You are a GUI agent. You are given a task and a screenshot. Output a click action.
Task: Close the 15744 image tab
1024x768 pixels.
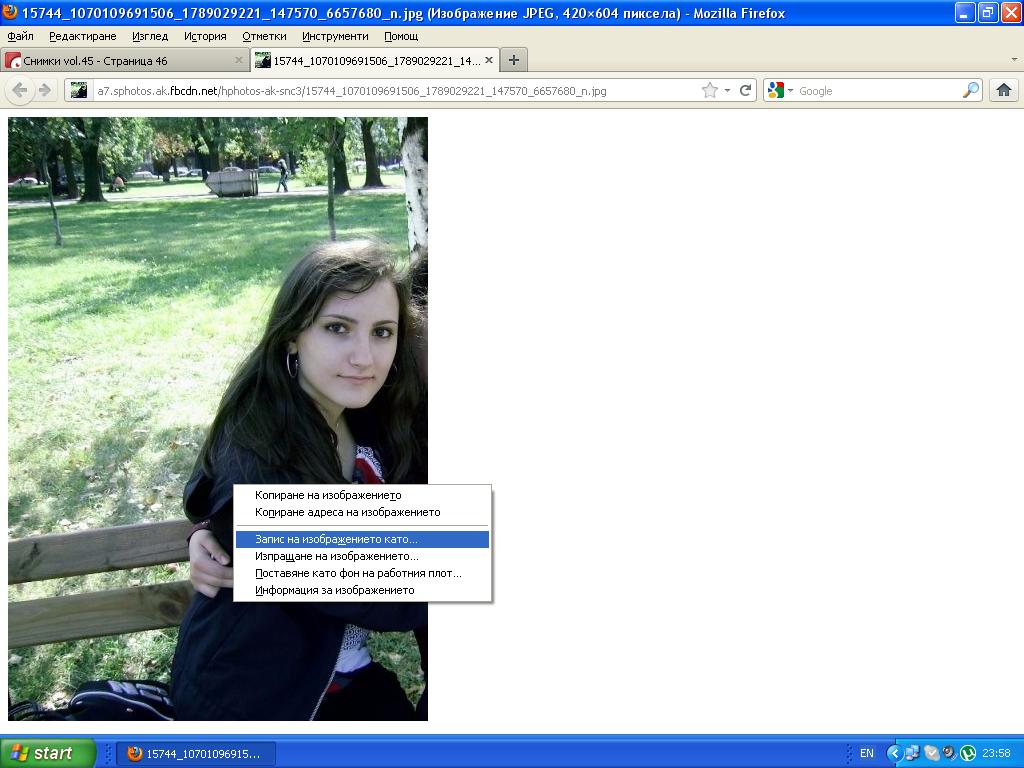coord(488,60)
